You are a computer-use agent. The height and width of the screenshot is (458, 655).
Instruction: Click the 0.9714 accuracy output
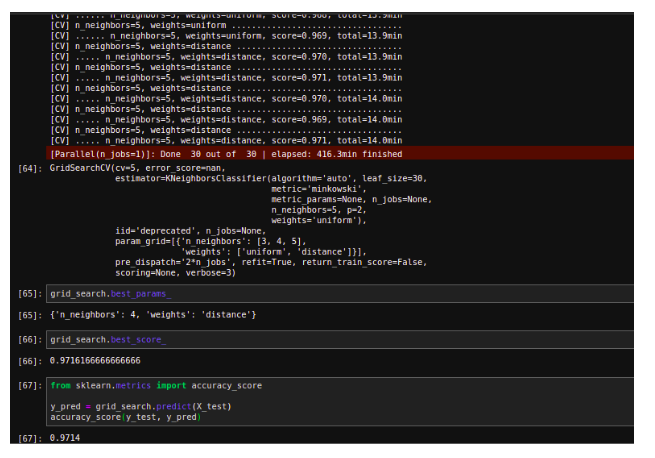[65, 438]
